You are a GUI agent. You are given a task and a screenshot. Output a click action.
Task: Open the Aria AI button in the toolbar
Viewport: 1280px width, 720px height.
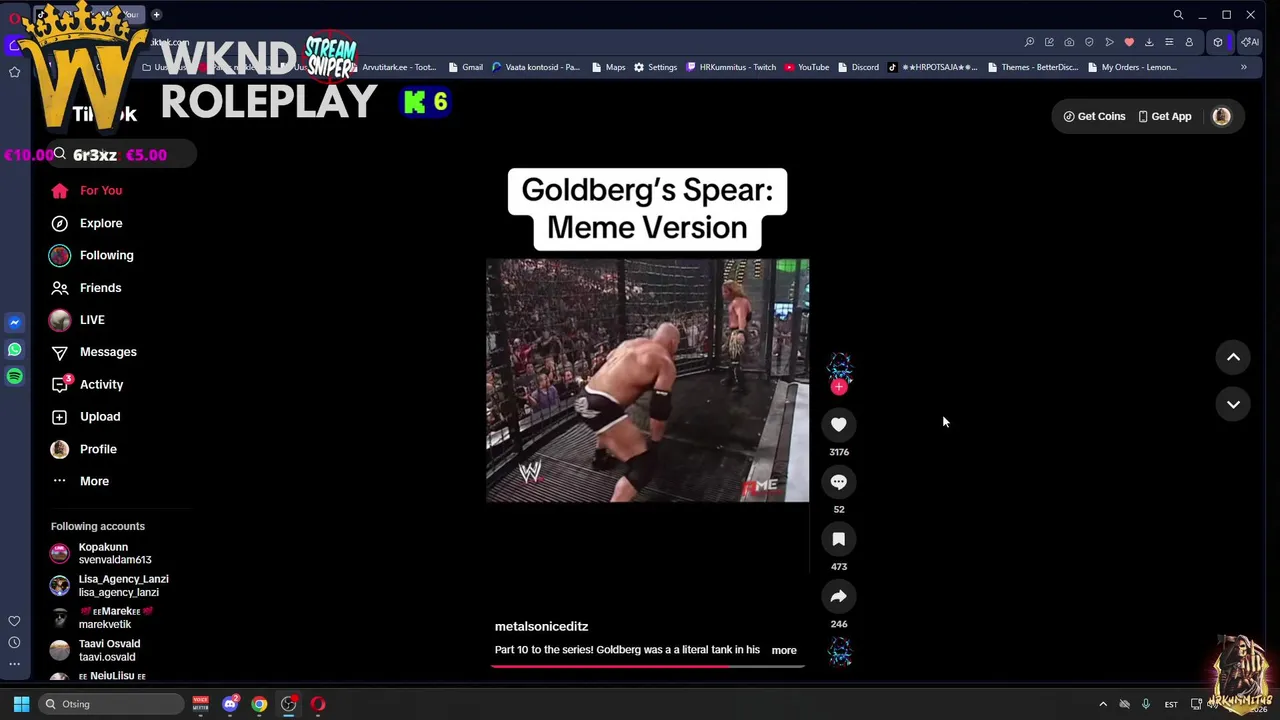pyautogui.click(x=1249, y=42)
